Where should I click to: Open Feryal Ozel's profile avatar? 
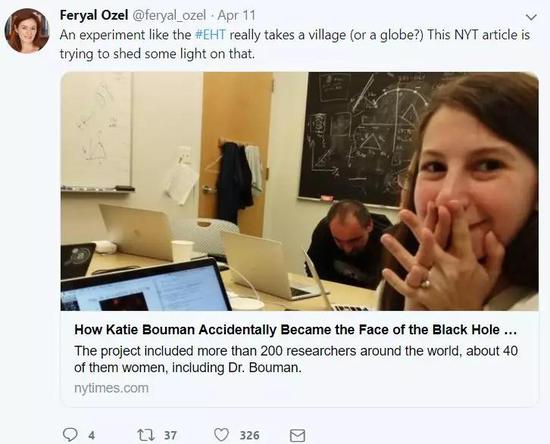(27, 31)
